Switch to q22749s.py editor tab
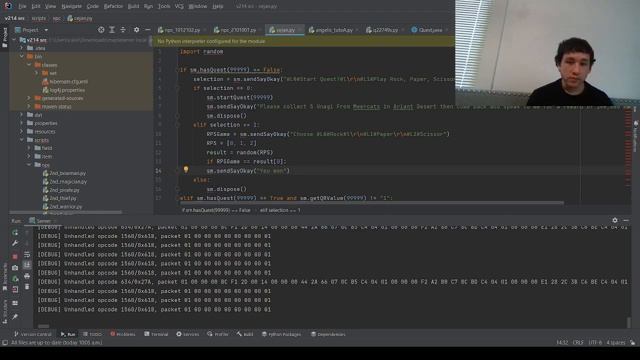Viewport: 640px width, 360px height. pos(384,30)
